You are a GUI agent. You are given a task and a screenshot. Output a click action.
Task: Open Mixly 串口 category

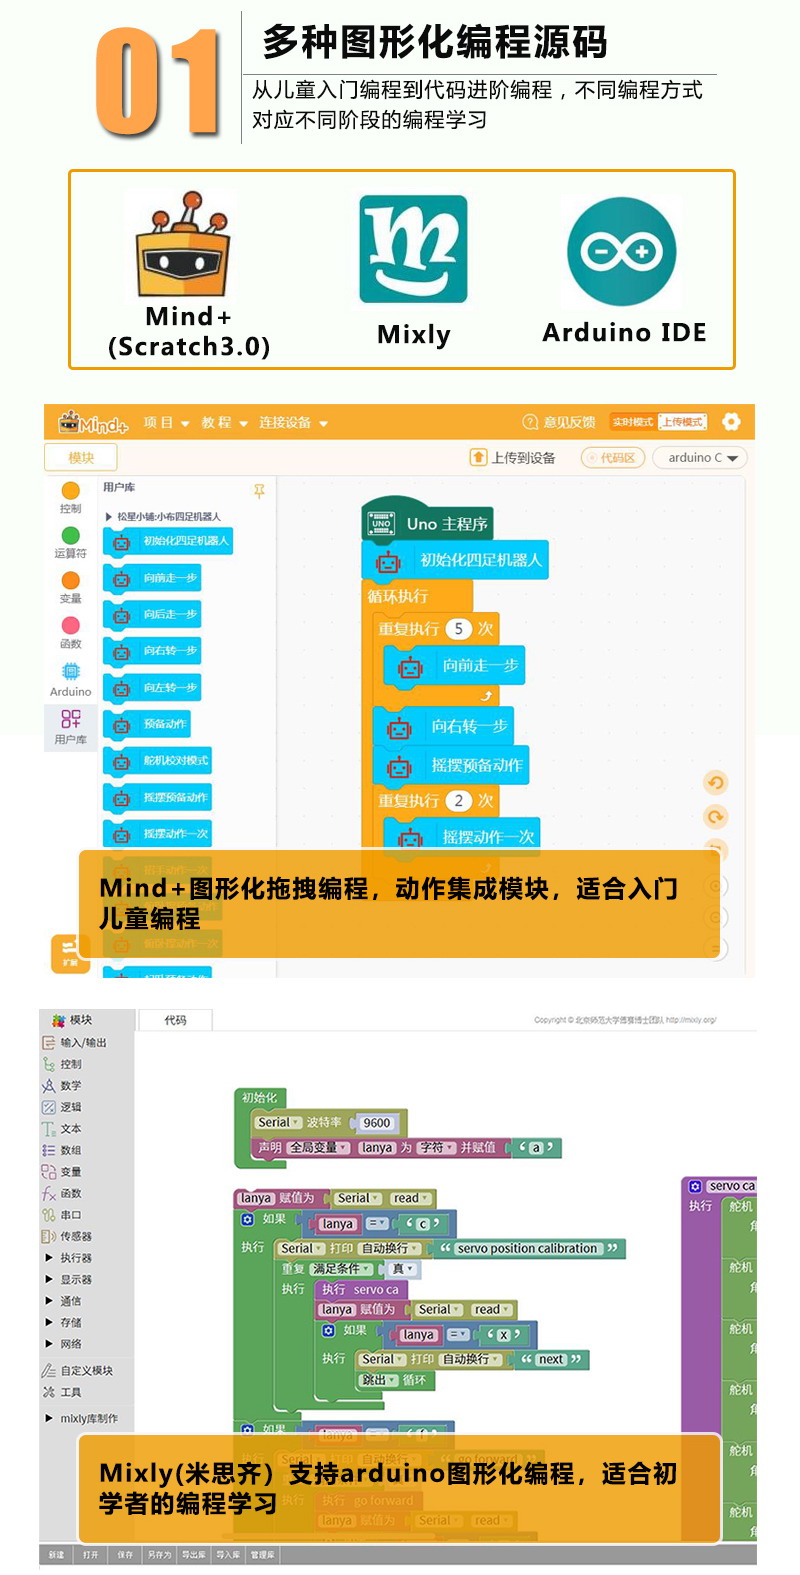click(62, 1215)
